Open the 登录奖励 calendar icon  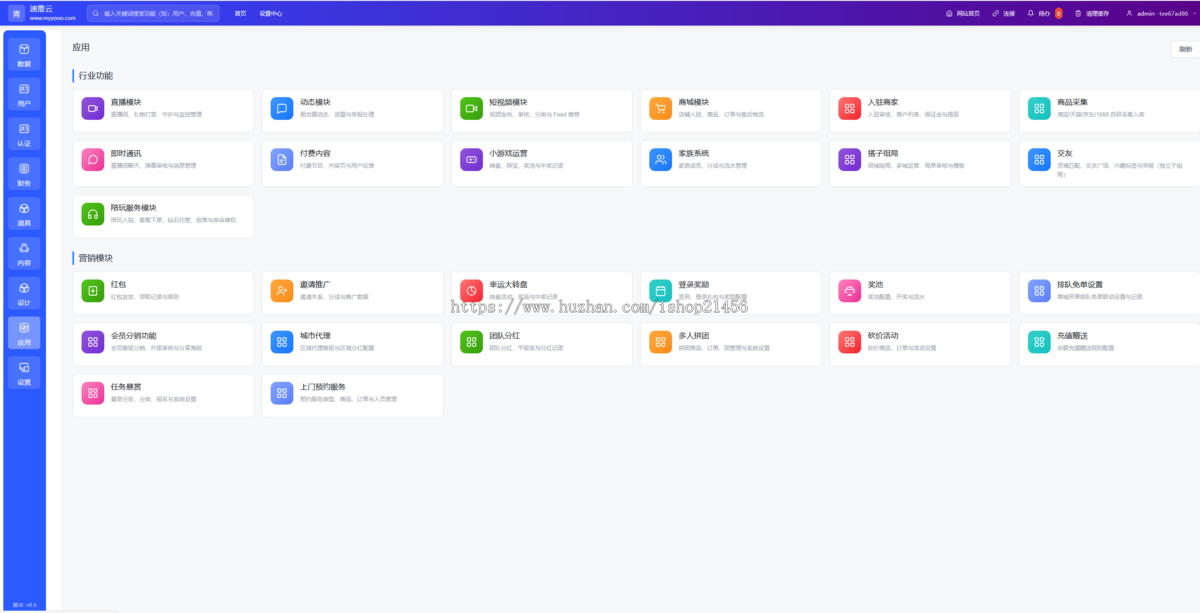660,290
